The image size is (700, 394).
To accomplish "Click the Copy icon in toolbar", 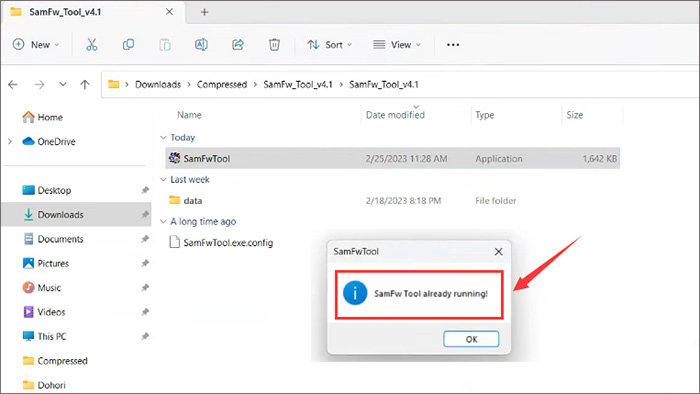I will (x=128, y=45).
